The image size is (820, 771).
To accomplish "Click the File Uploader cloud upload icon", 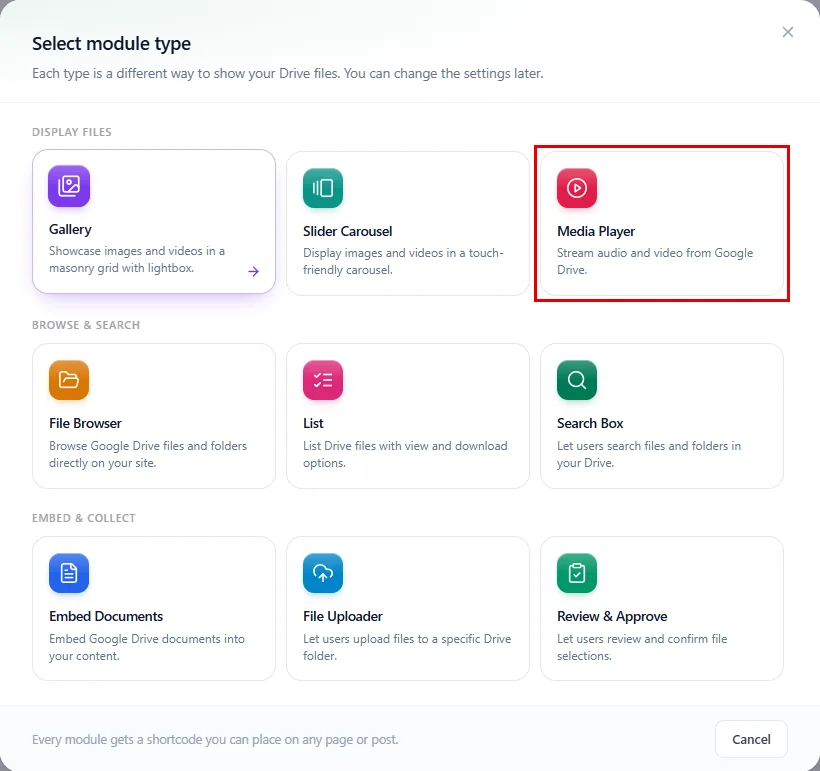I will point(323,573).
